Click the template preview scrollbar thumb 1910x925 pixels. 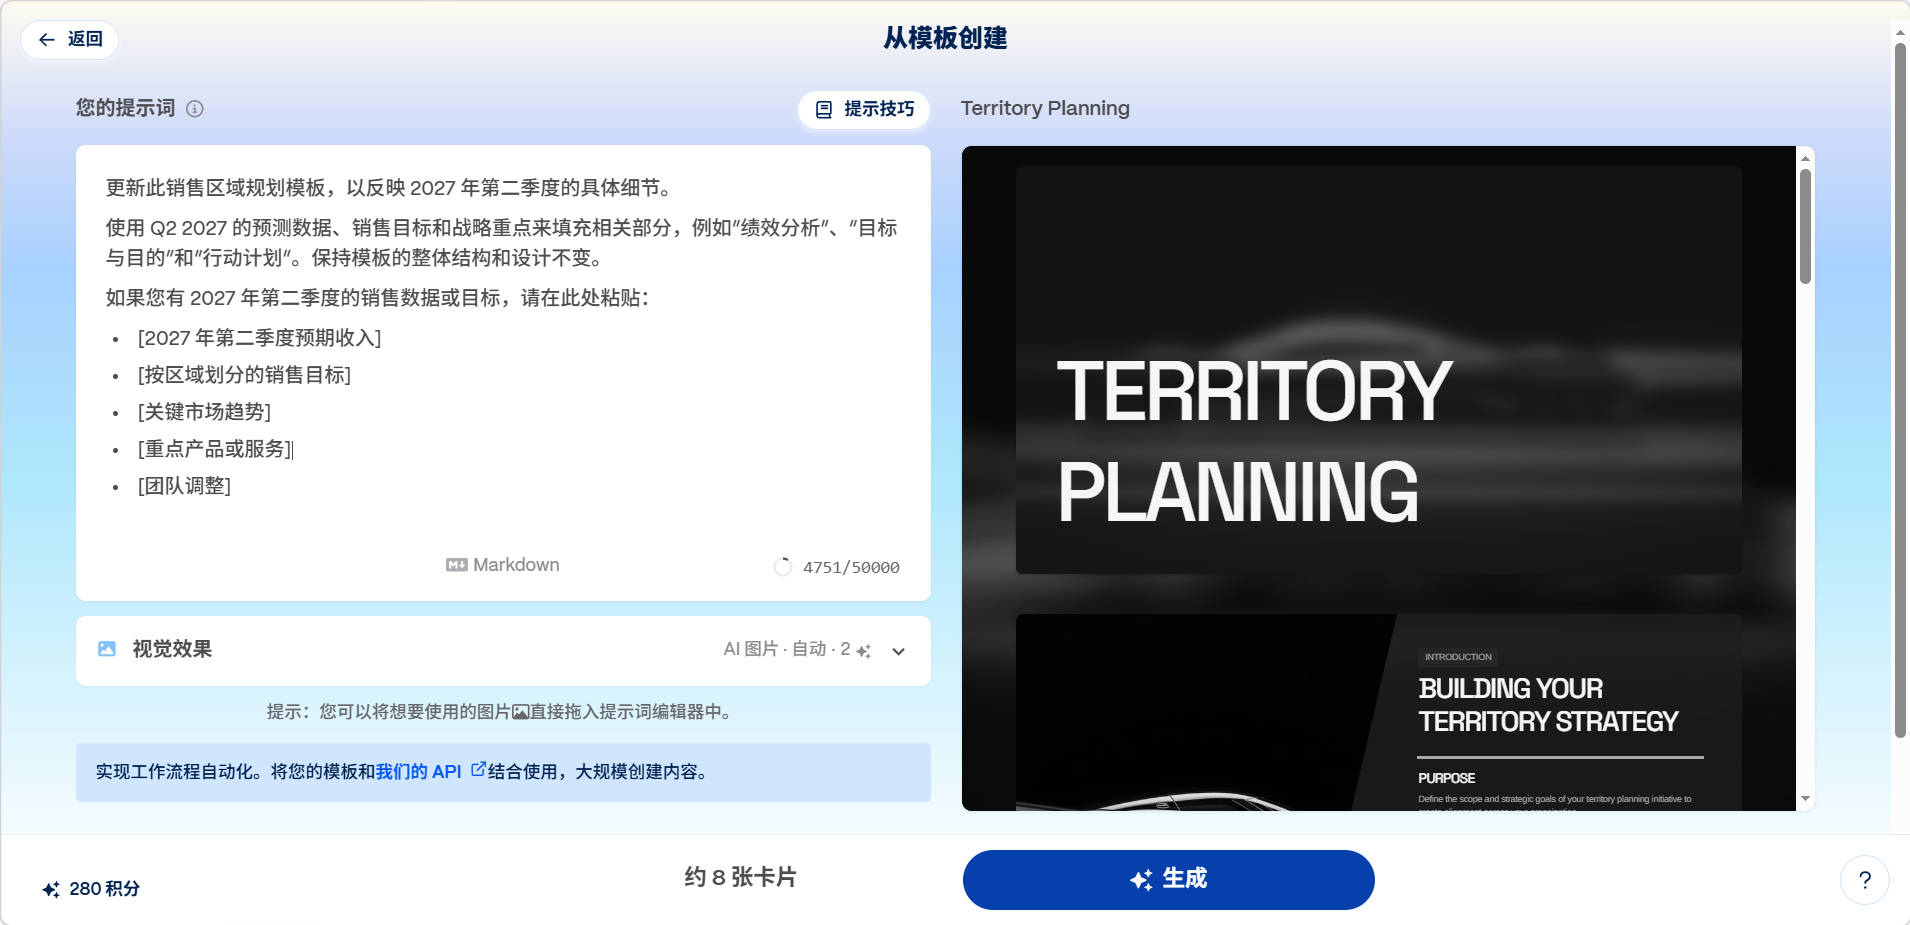pyautogui.click(x=1805, y=226)
